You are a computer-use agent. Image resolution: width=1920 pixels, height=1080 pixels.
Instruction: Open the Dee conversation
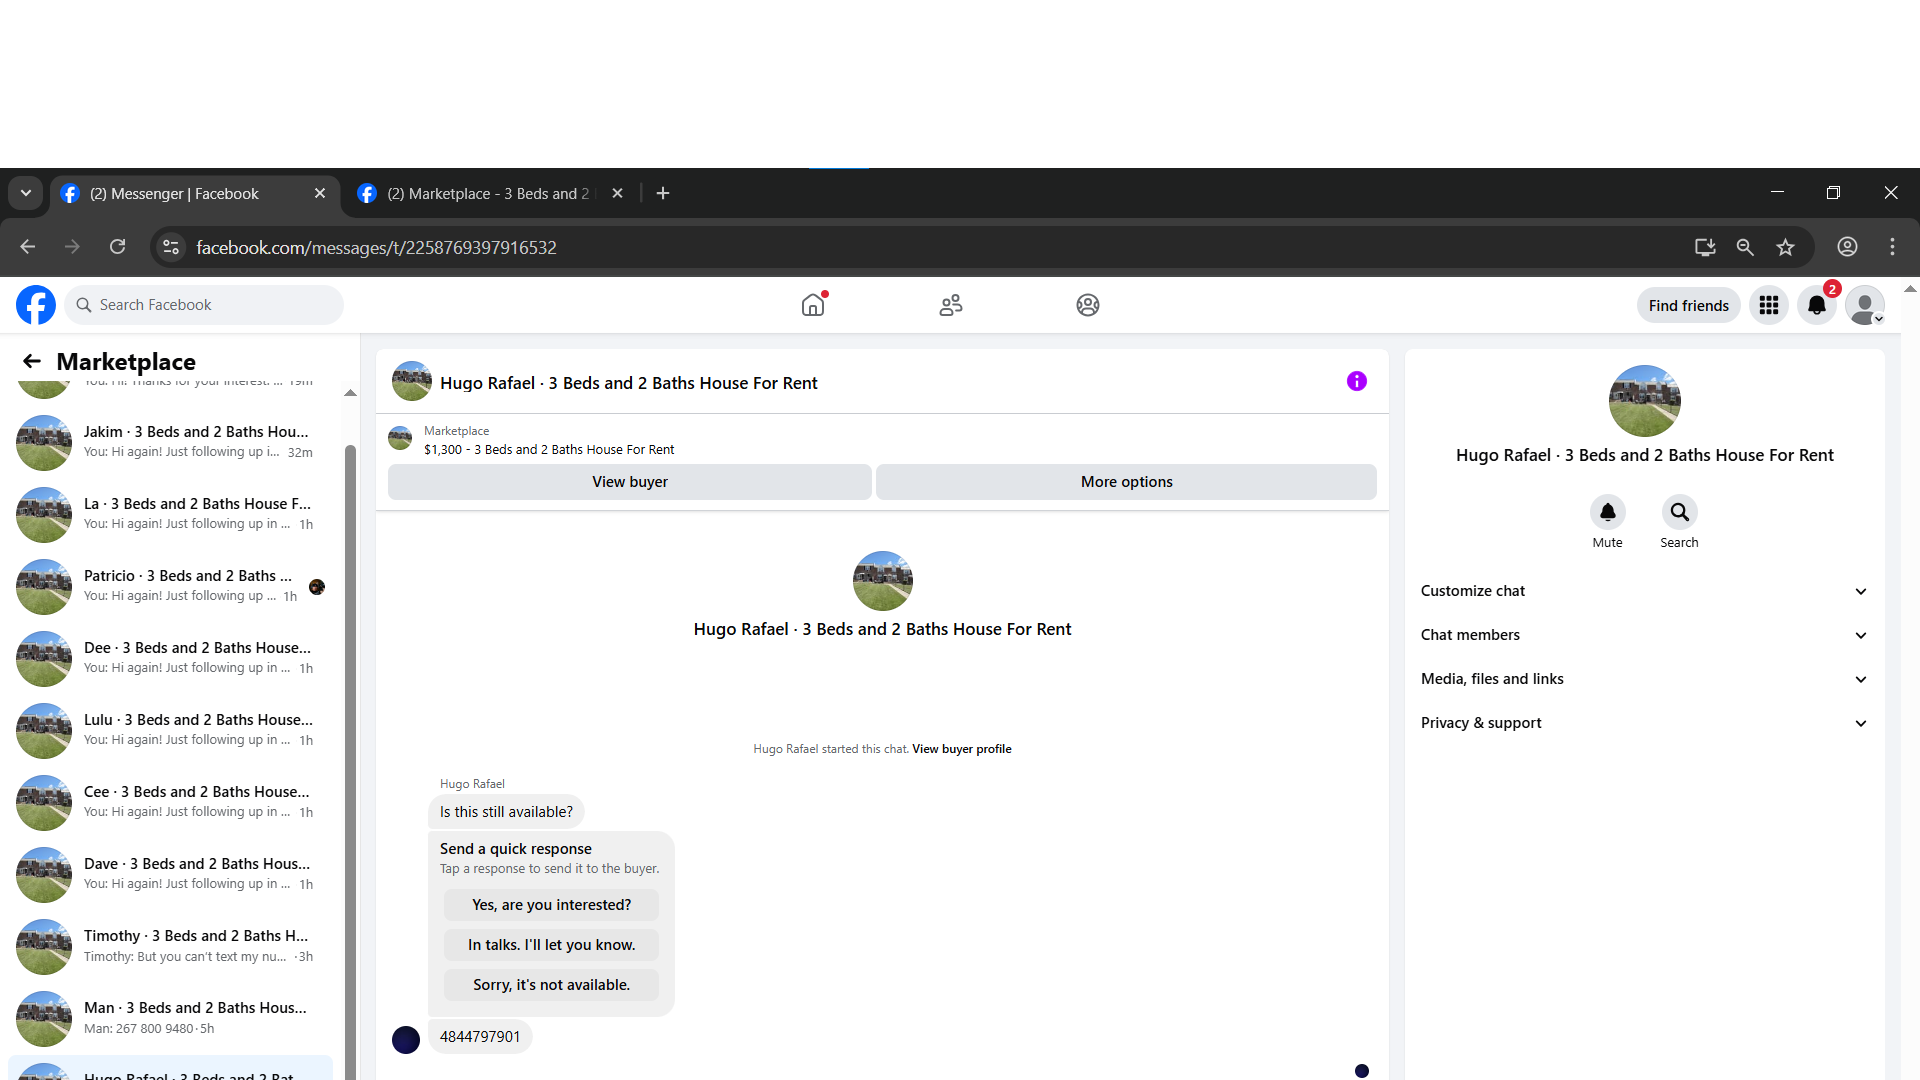tap(170, 658)
